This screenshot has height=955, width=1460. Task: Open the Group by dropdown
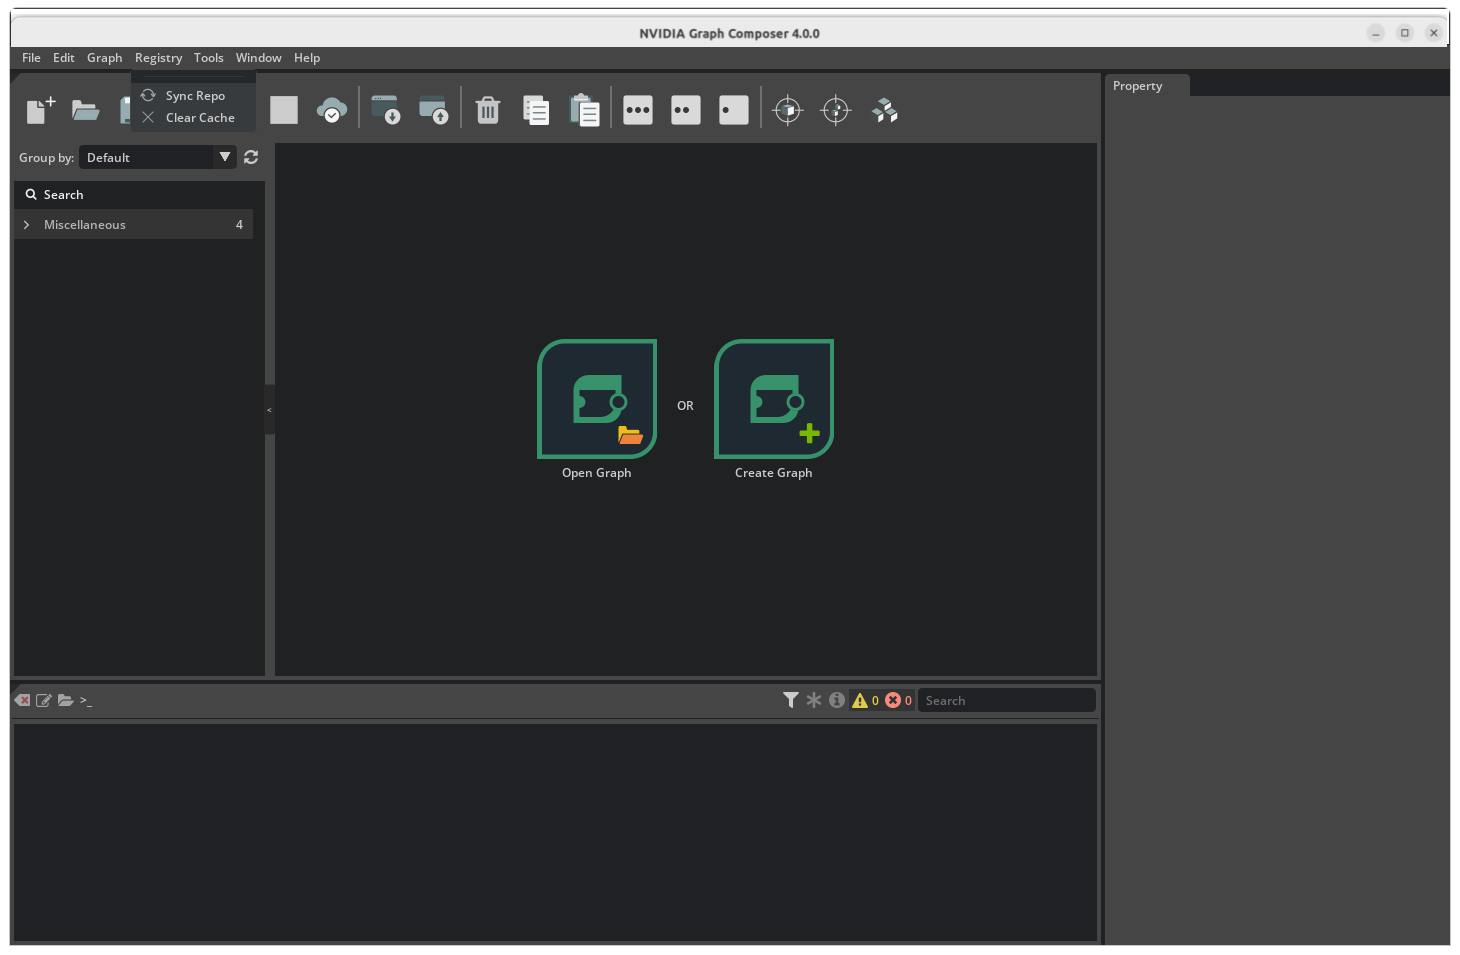[224, 157]
